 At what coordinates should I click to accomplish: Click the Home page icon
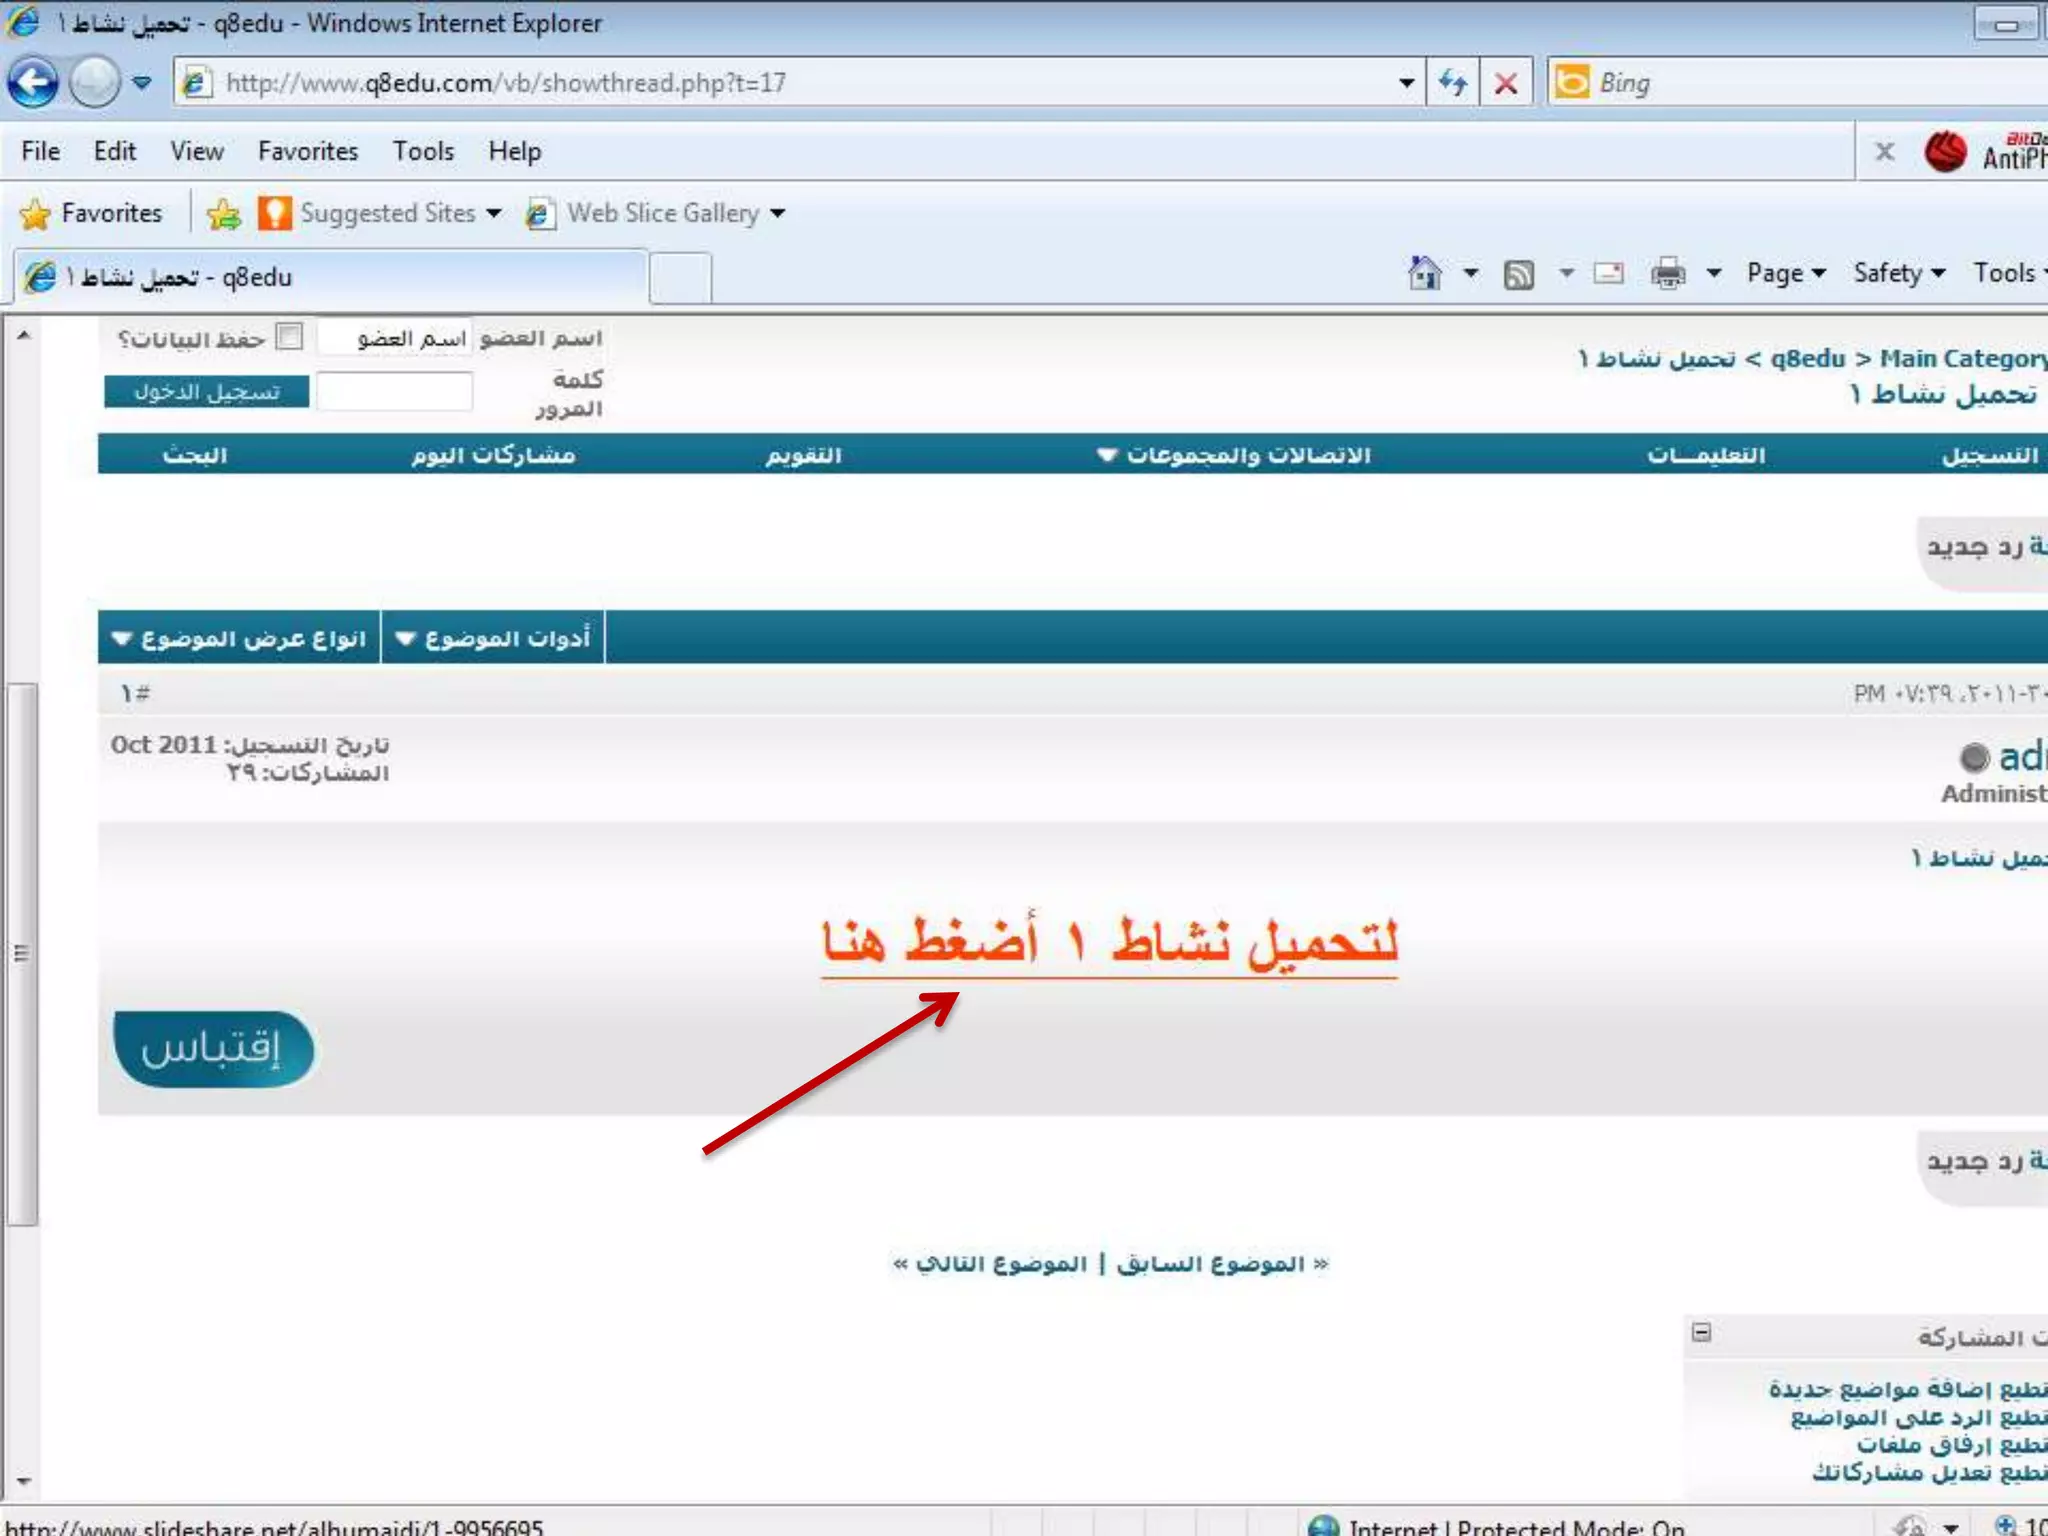(x=1424, y=273)
